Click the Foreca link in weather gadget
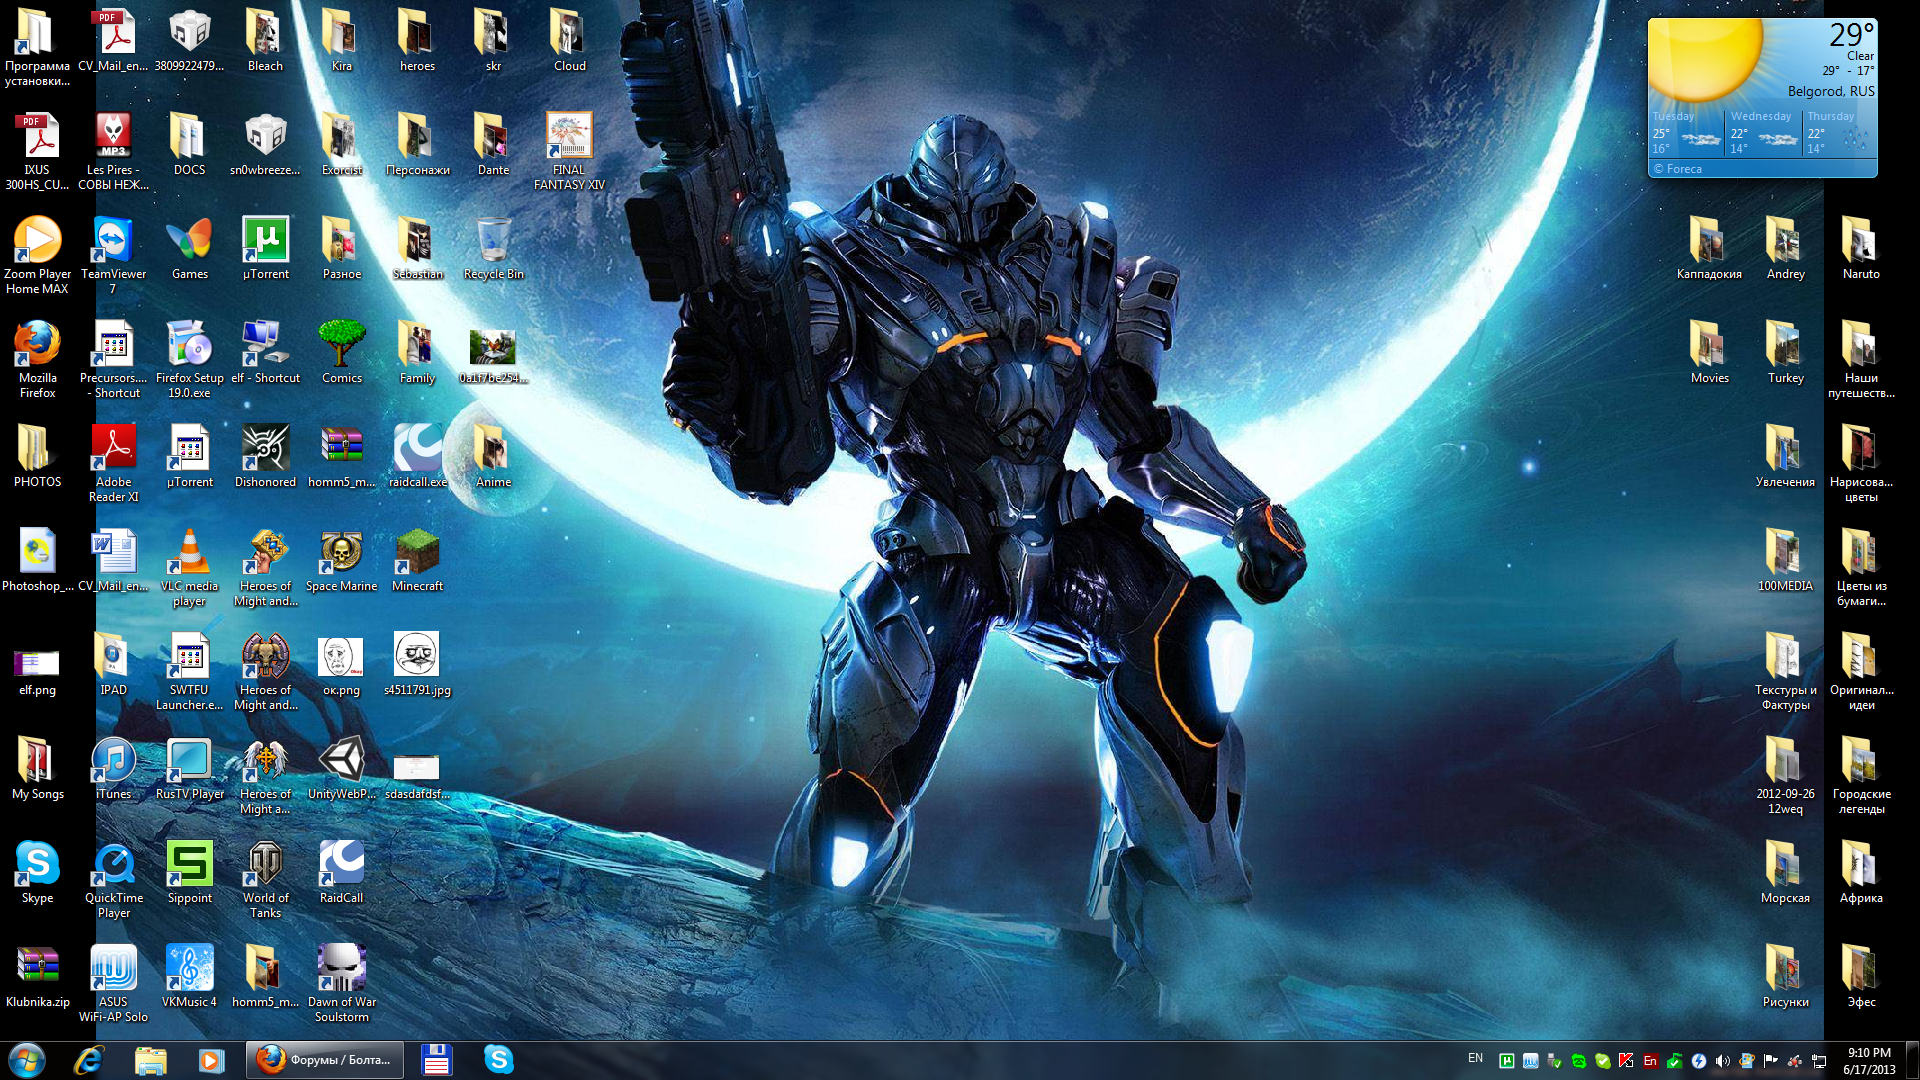1920x1080 pixels. [1677, 169]
